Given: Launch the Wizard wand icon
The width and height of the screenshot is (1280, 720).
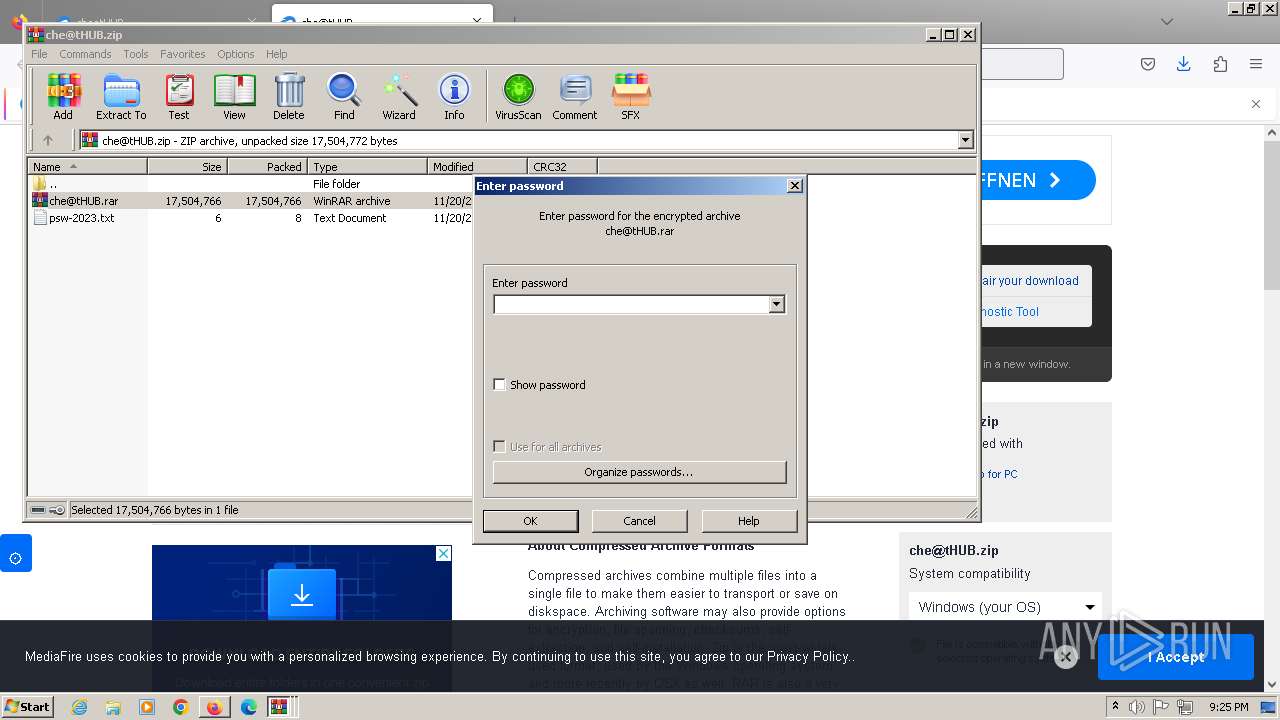Looking at the screenshot, I should (399, 97).
